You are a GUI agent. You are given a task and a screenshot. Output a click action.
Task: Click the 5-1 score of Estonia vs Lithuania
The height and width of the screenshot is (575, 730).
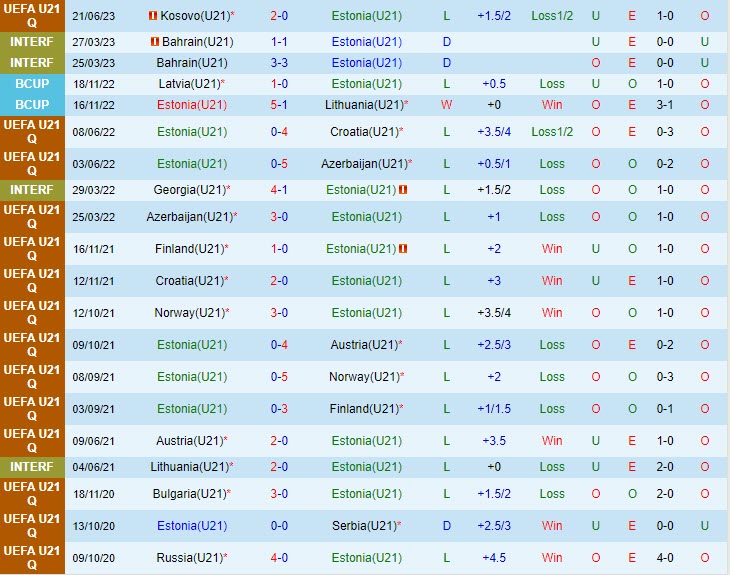tap(279, 104)
